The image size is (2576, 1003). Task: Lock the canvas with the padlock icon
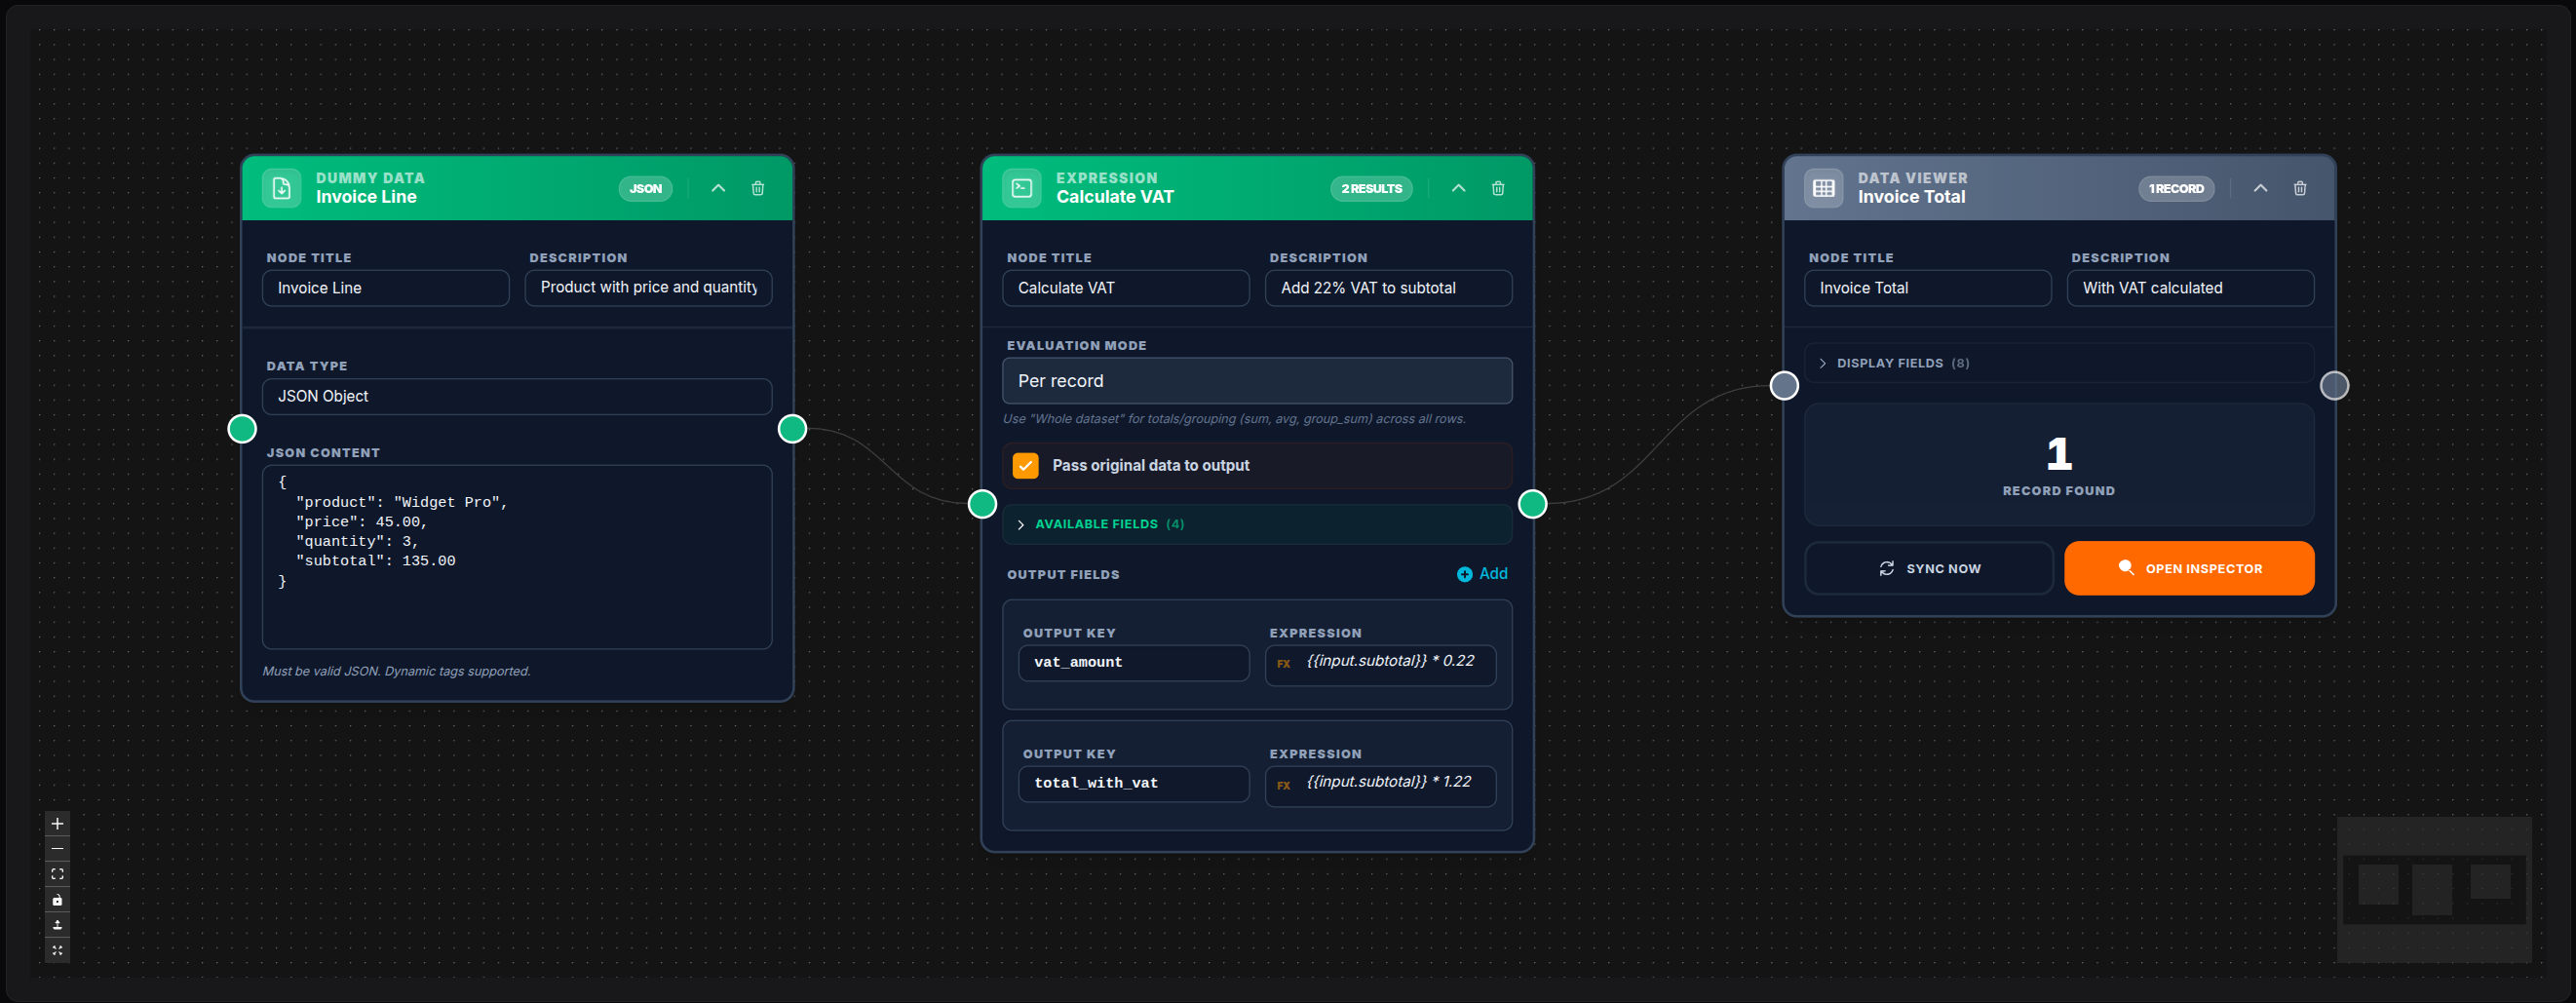57,899
